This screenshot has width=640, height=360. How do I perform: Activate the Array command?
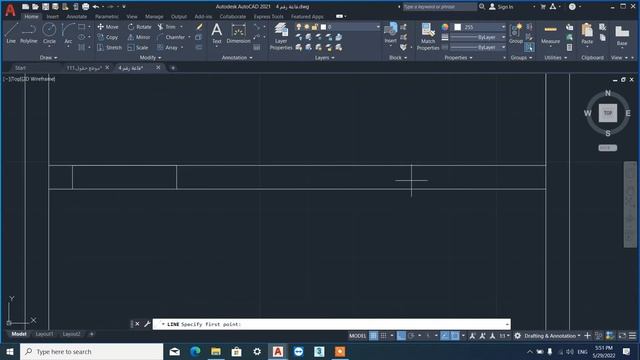167,47
